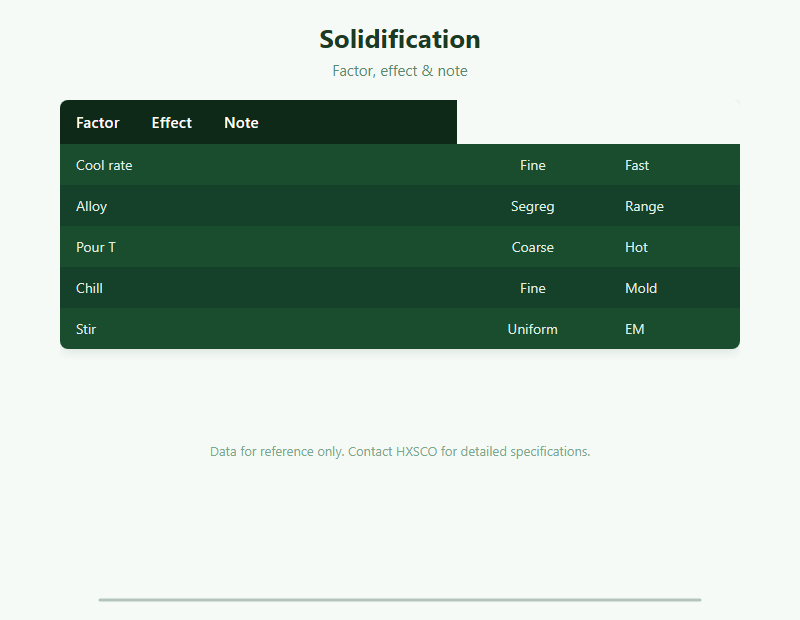Select the Factor column header
This screenshot has width=800, height=620.
(x=97, y=122)
